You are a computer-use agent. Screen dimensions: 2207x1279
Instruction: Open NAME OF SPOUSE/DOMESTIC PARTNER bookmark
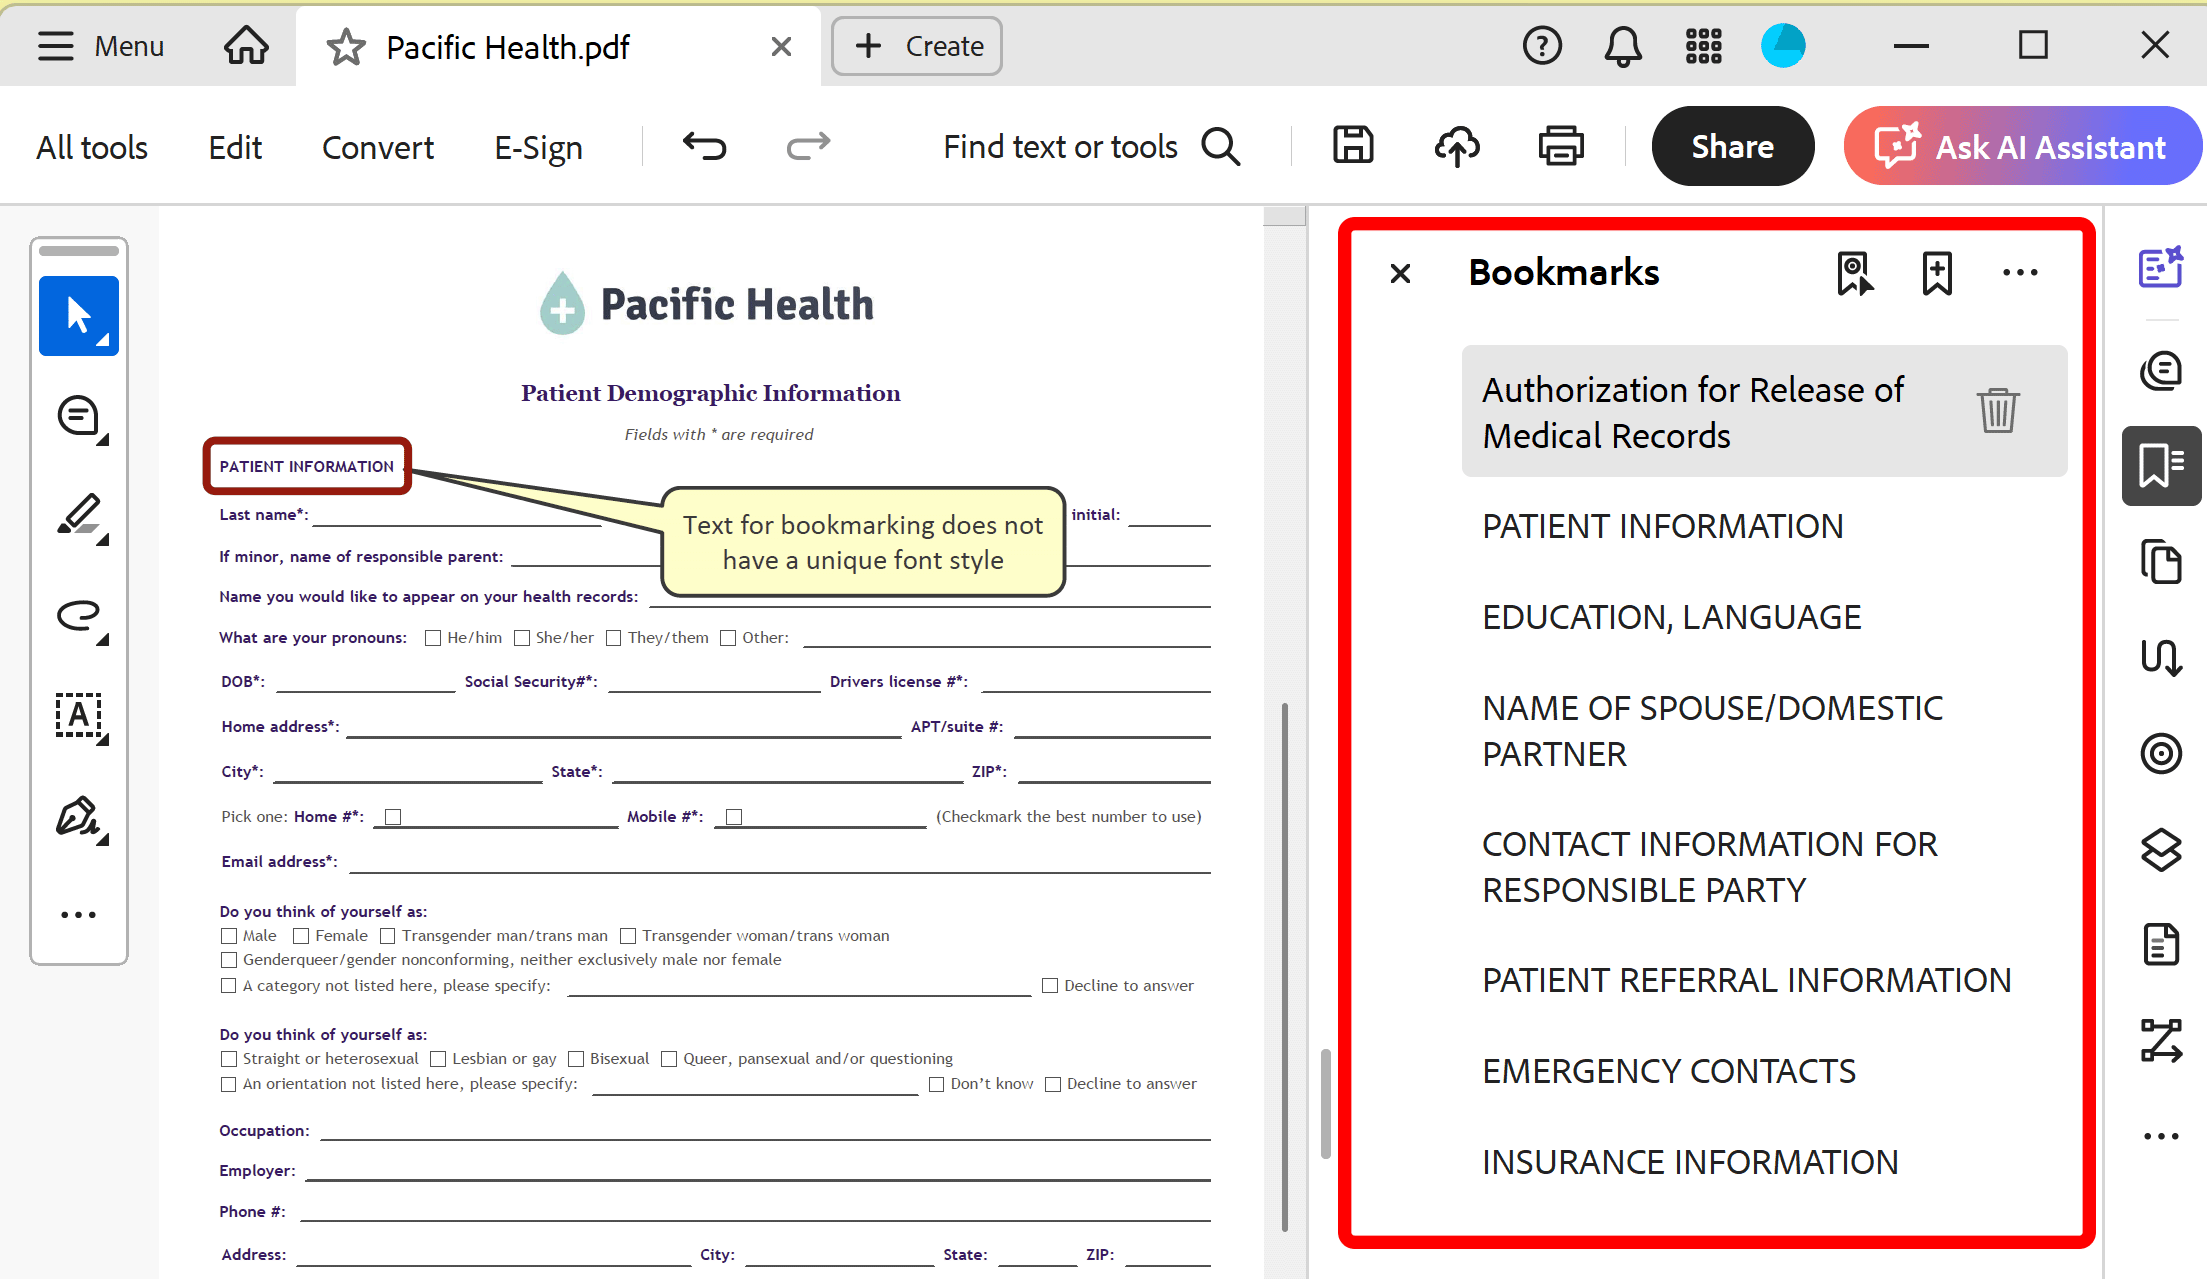tap(1712, 732)
